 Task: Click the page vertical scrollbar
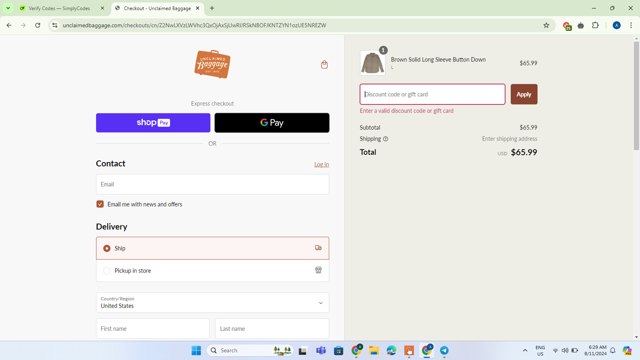(x=636, y=96)
